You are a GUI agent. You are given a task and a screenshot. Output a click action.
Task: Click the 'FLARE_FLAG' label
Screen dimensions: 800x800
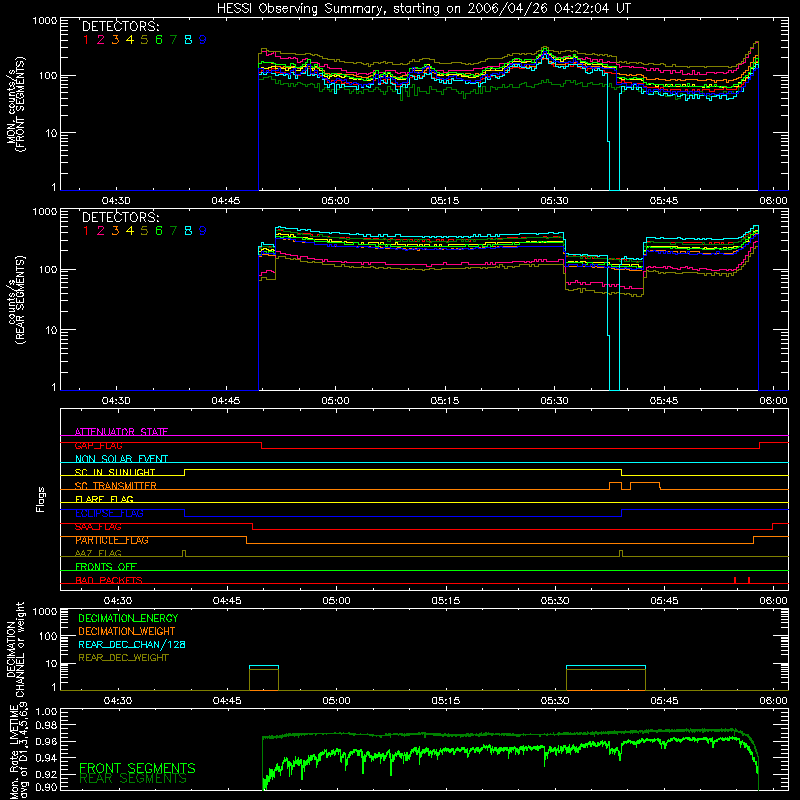[x=104, y=499]
